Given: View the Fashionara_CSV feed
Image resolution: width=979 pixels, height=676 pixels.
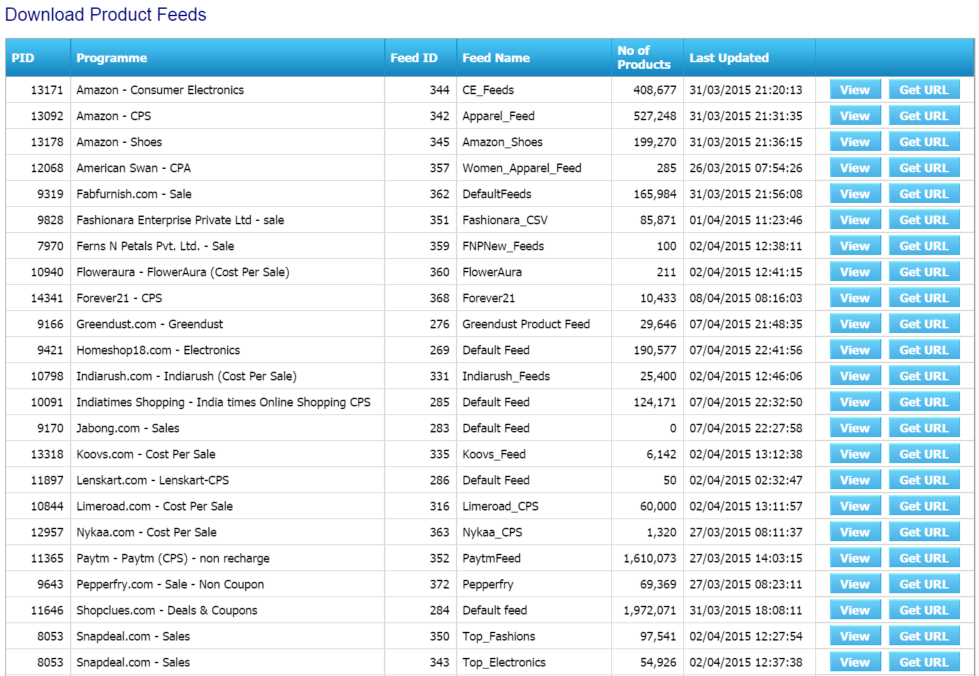Looking at the screenshot, I should [854, 220].
